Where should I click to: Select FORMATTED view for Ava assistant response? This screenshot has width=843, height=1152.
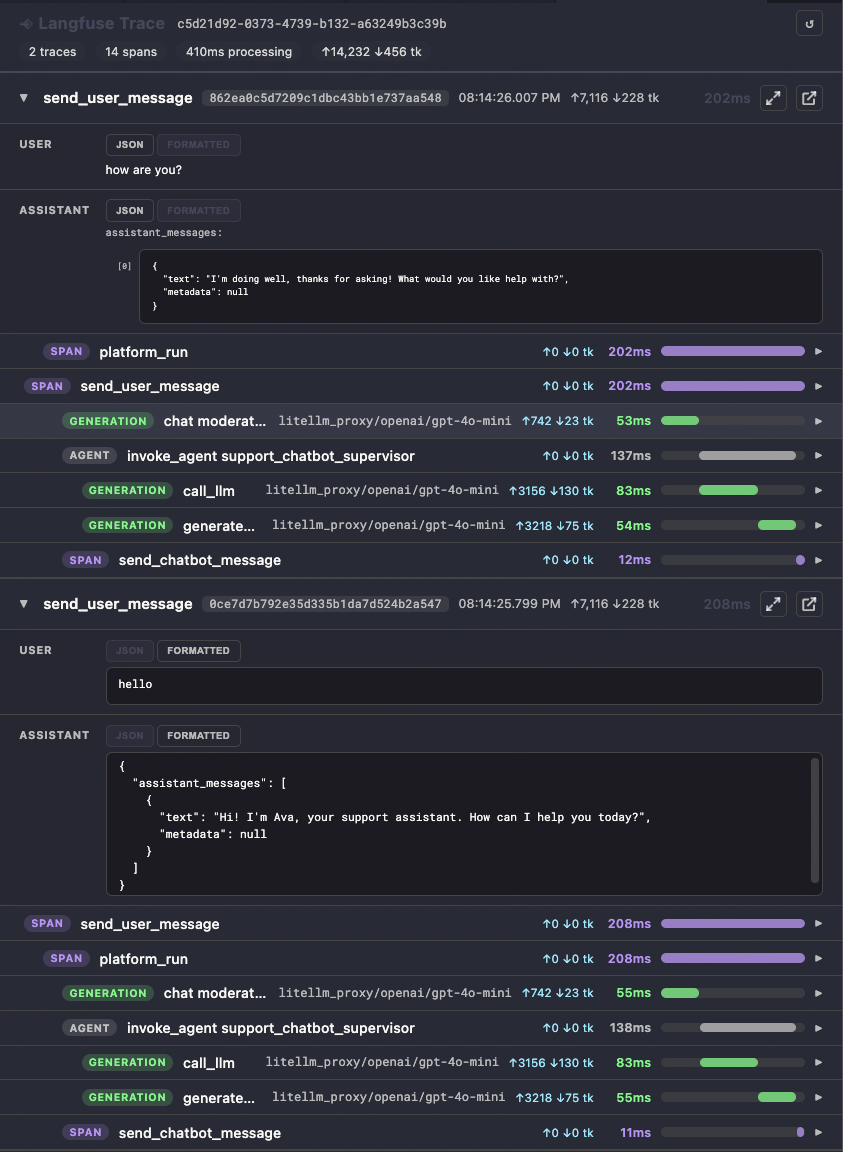pos(198,735)
